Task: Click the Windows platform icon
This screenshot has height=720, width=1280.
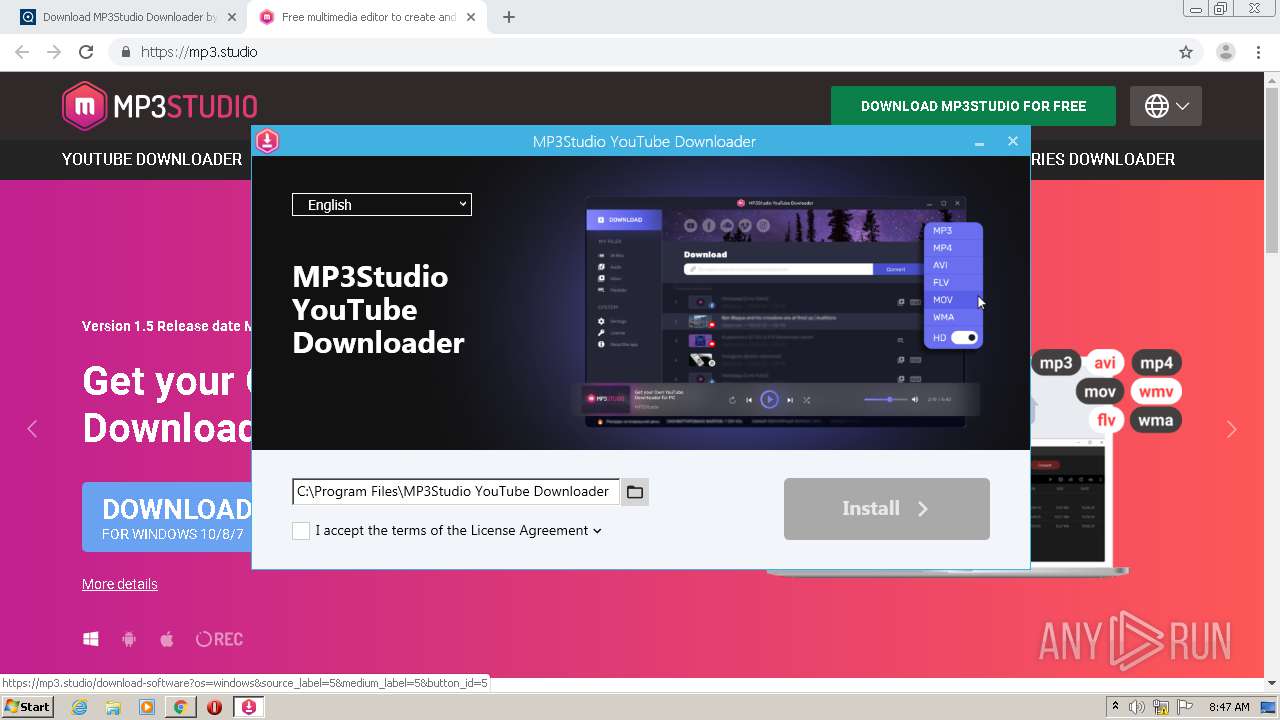Action: click(91, 639)
